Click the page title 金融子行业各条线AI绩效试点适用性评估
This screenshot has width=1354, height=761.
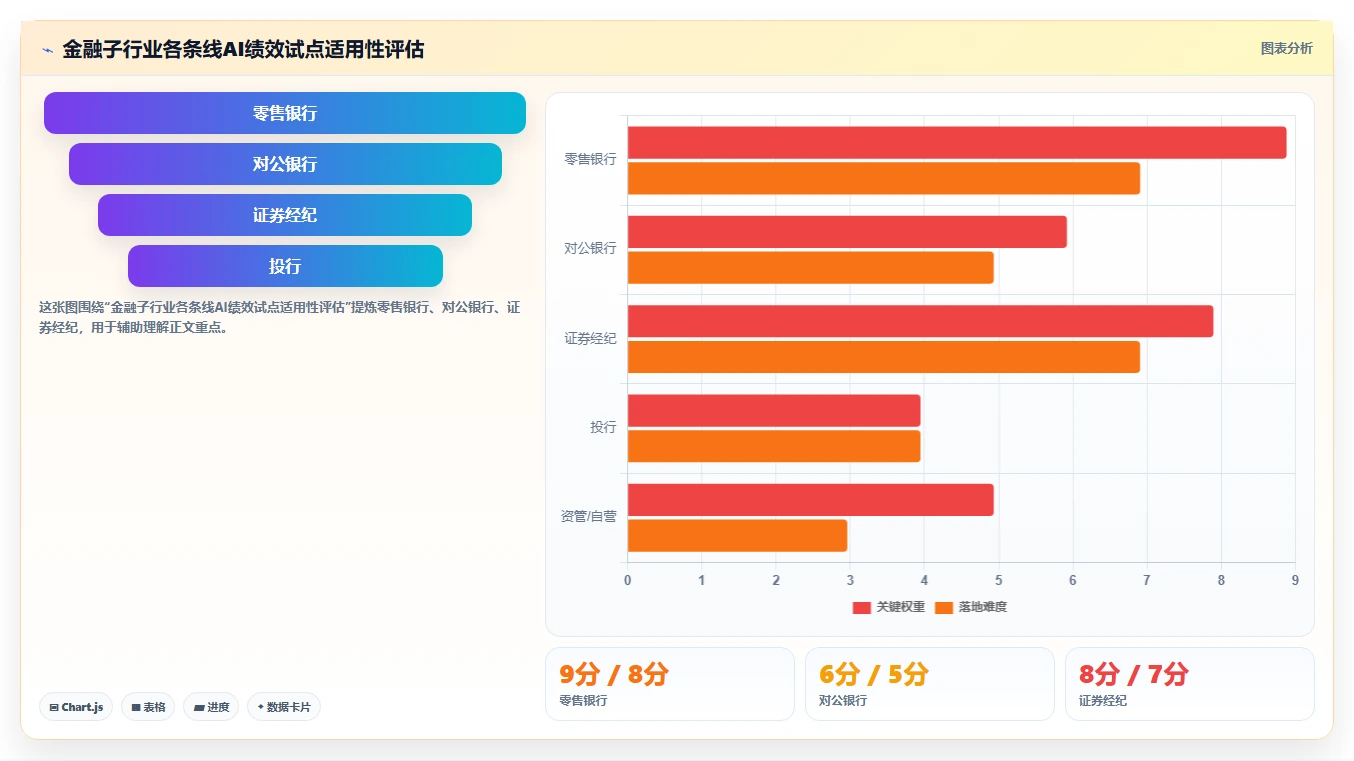[x=243, y=49]
